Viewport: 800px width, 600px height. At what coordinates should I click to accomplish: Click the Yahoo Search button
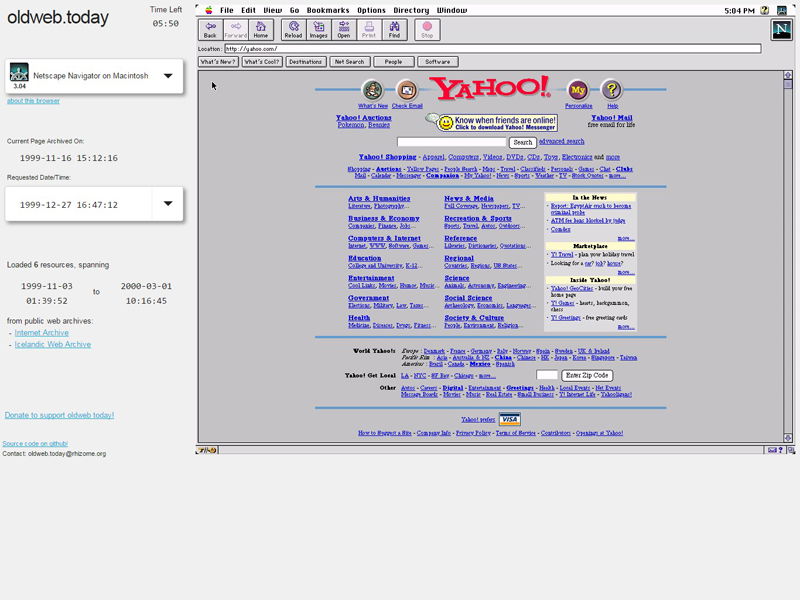click(x=522, y=142)
